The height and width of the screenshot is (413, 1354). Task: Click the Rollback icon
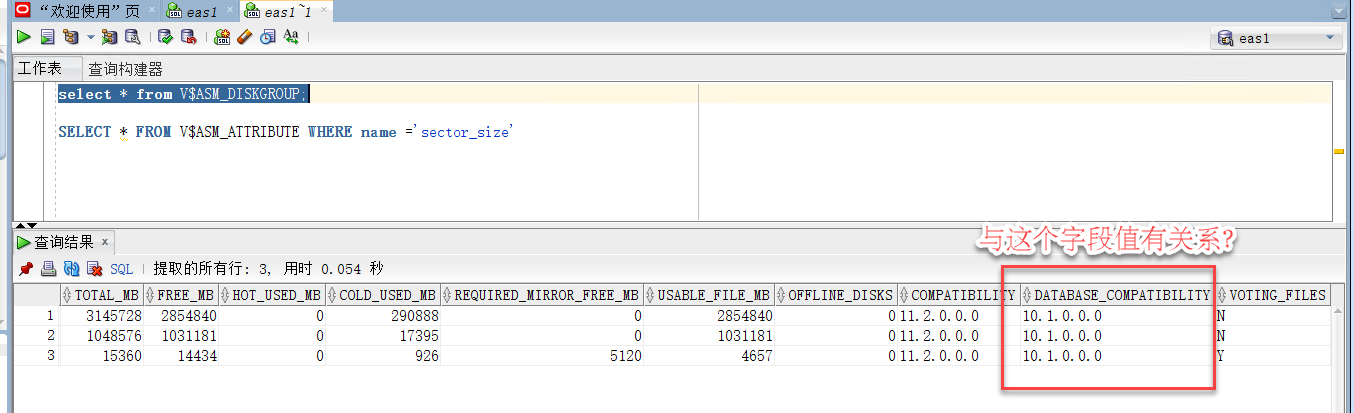point(187,37)
